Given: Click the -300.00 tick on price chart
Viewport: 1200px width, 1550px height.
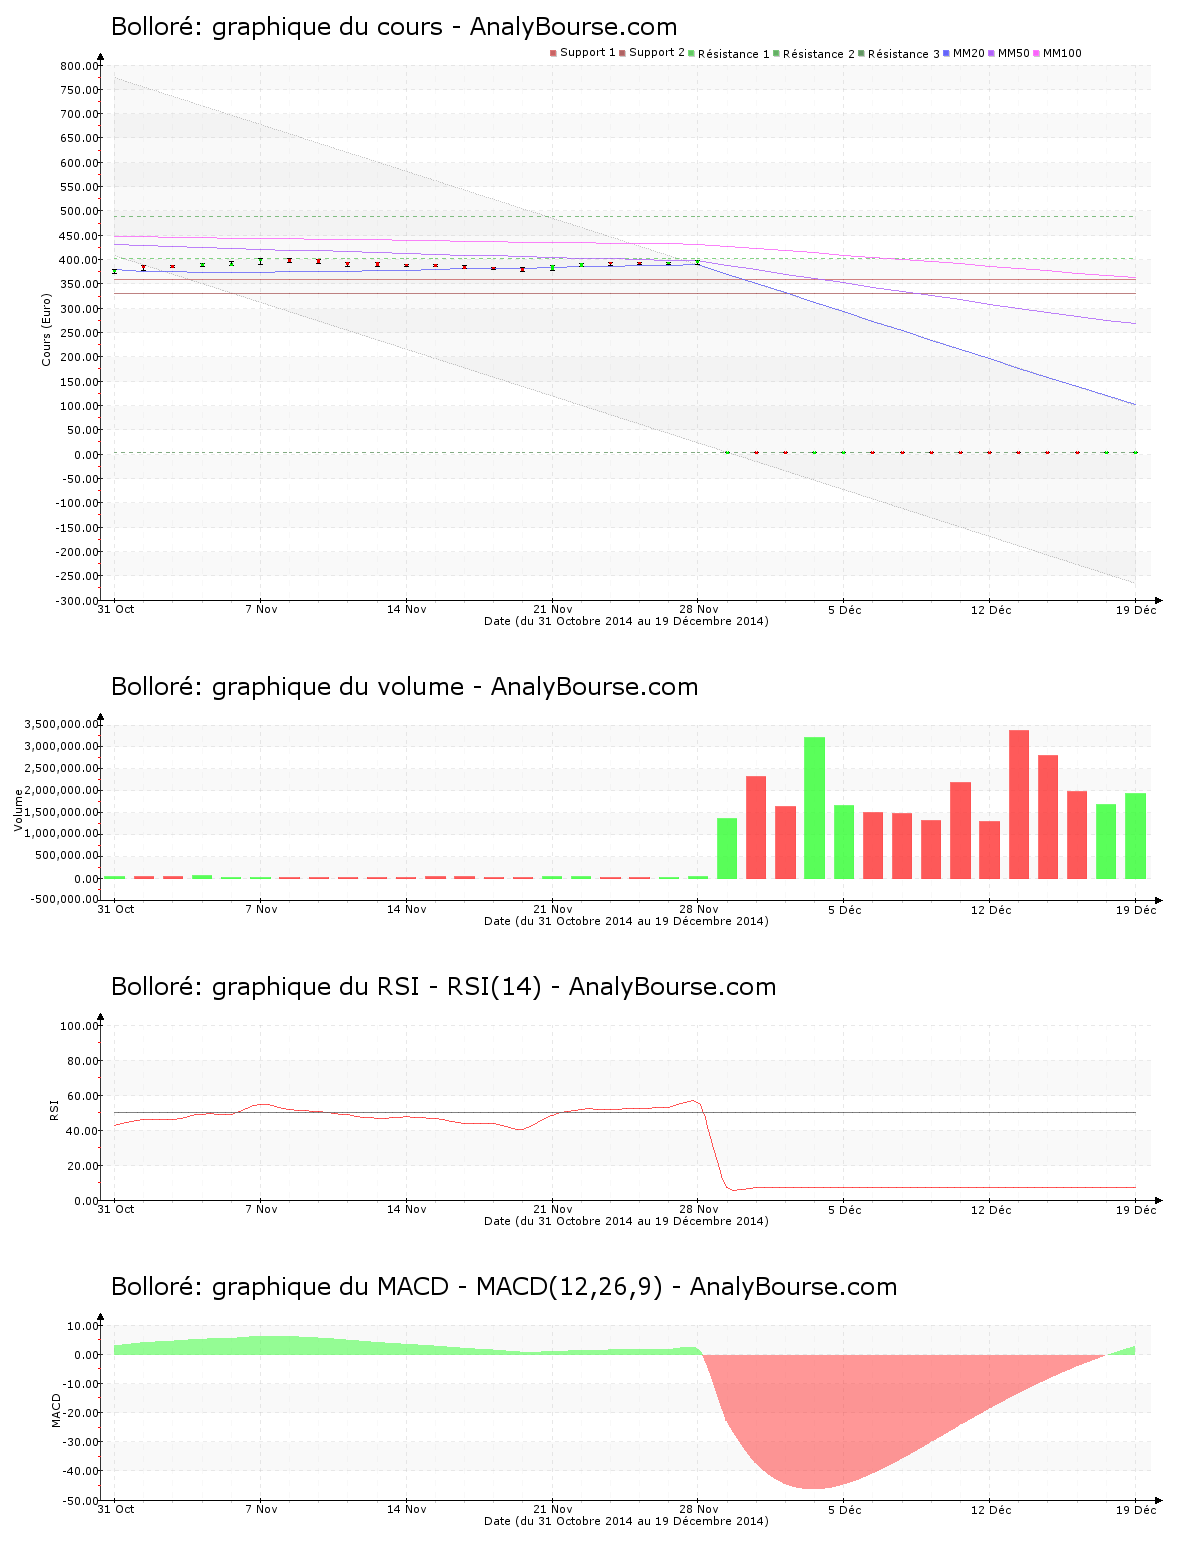Looking at the screenshot, I should [x=76, y=601].
